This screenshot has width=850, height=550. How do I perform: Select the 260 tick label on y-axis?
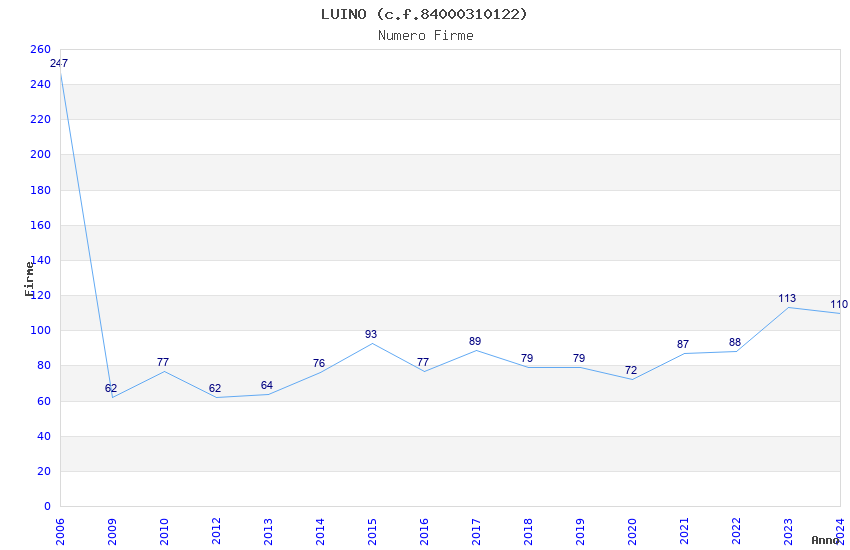[41, 49]
